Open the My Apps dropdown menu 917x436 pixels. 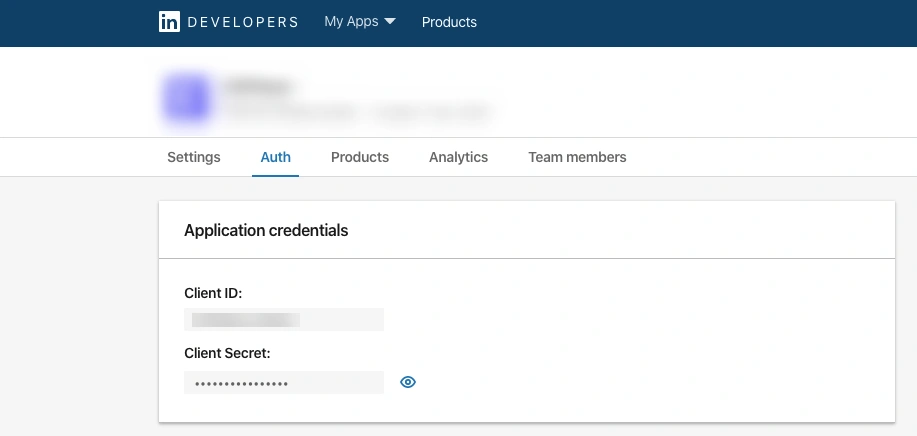pyautogui.click(x=351, y=22)
